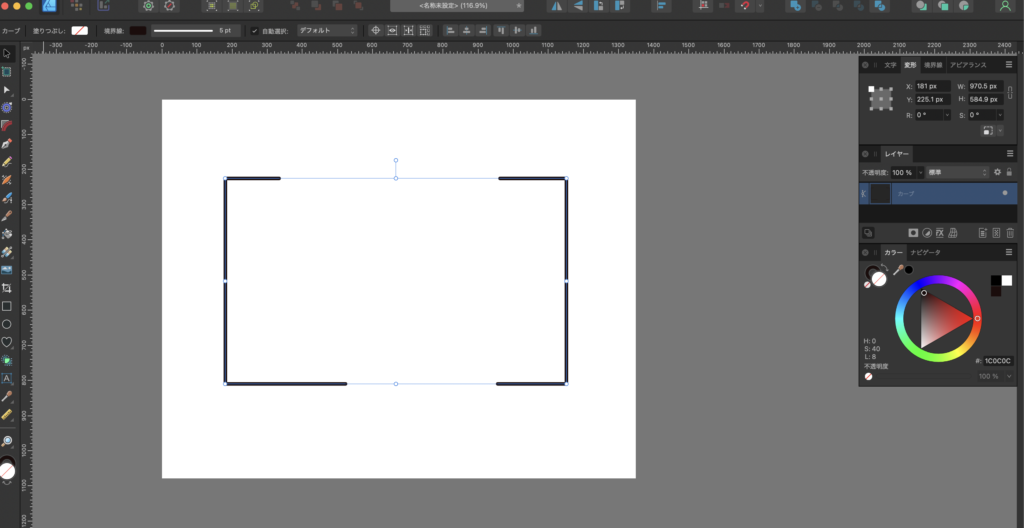Toggle visibility dot of カーブ layer
1024x528 pixels.
[x=1004, y=193]
